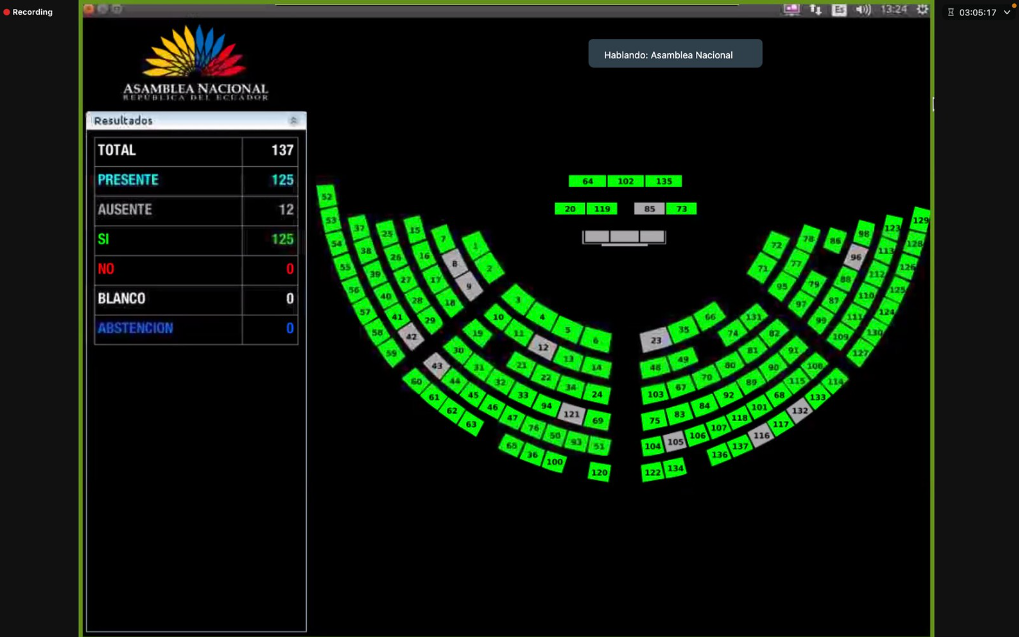Click the gray podium table below seat 85
This screenshot has height=637, width=1019.
(624, 237)
